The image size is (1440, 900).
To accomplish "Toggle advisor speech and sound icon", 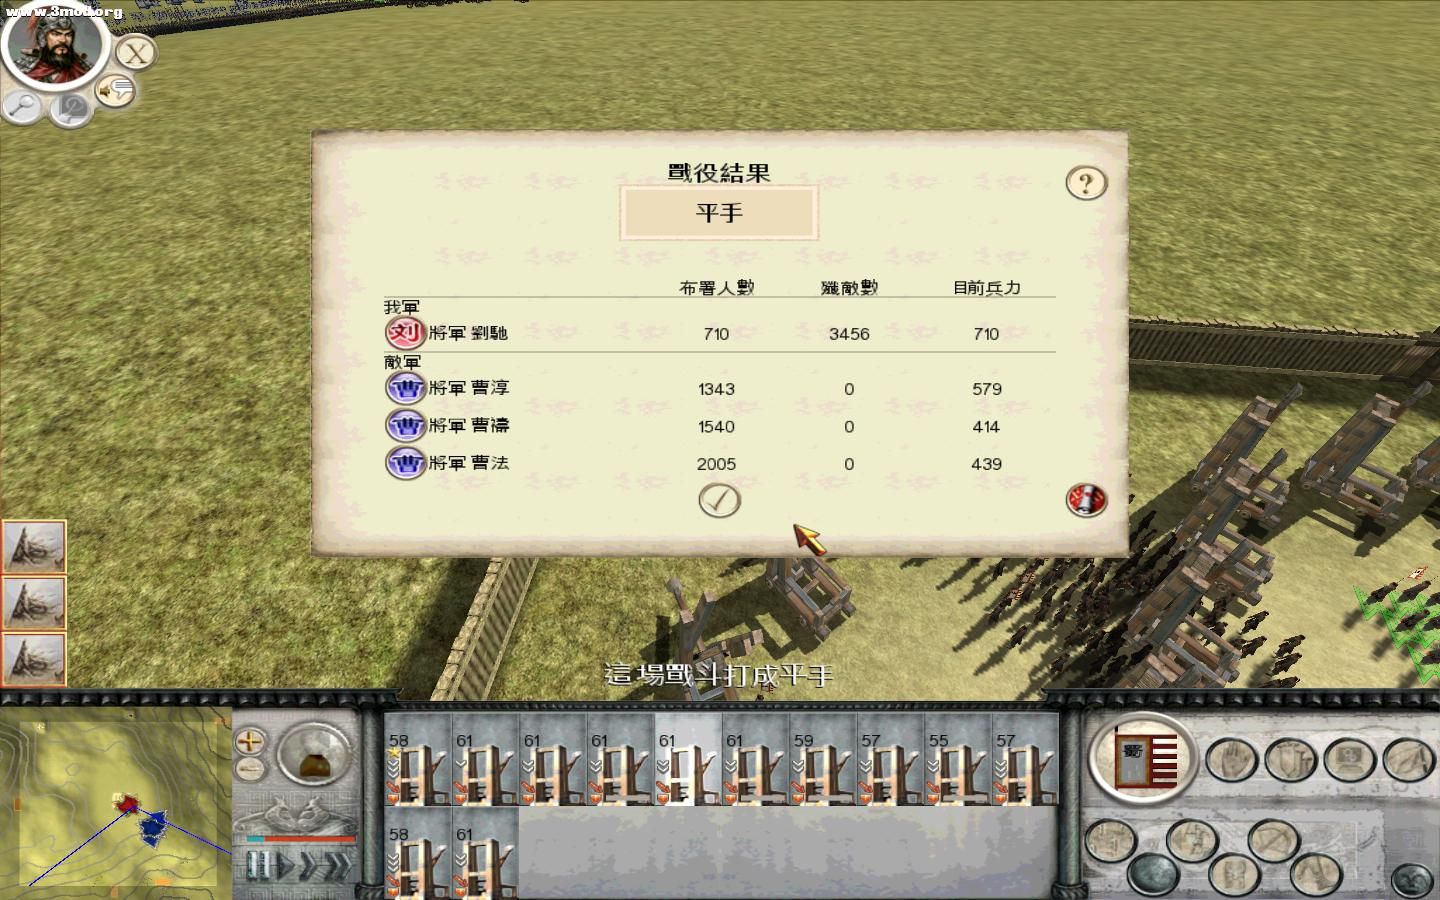I will (x=115, y=92).
